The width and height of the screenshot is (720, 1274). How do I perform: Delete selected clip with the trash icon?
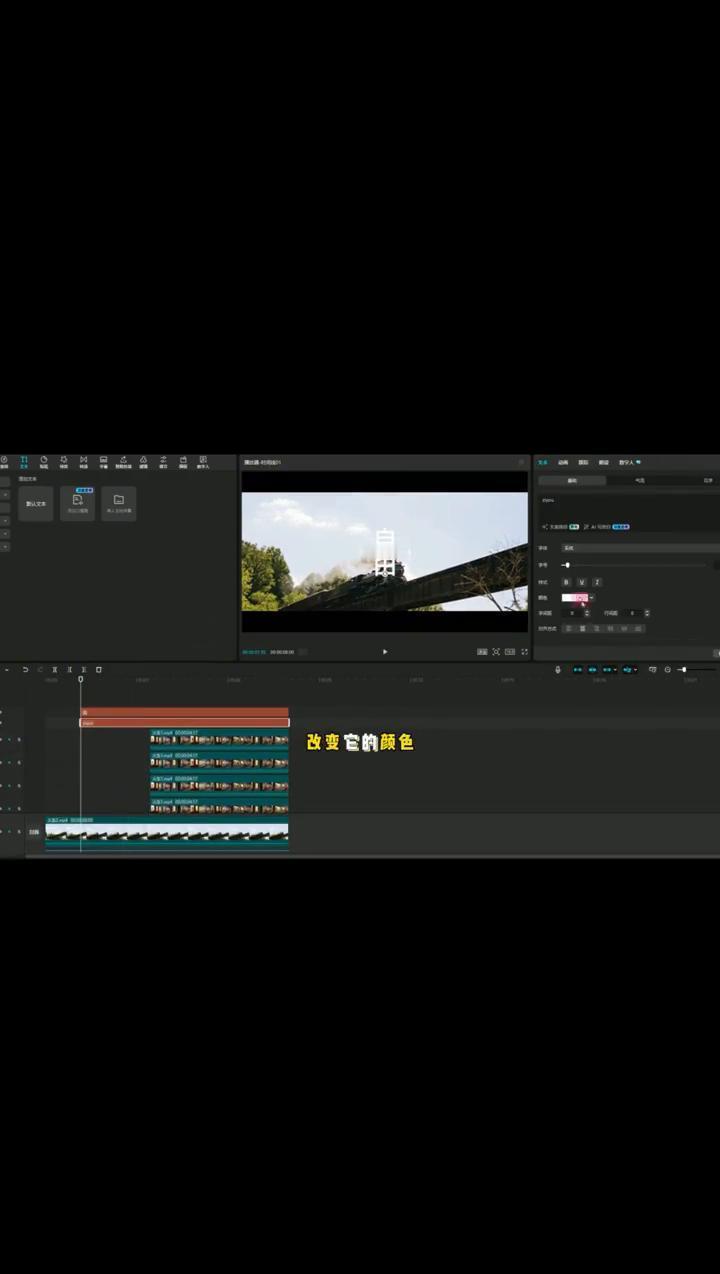99,670
